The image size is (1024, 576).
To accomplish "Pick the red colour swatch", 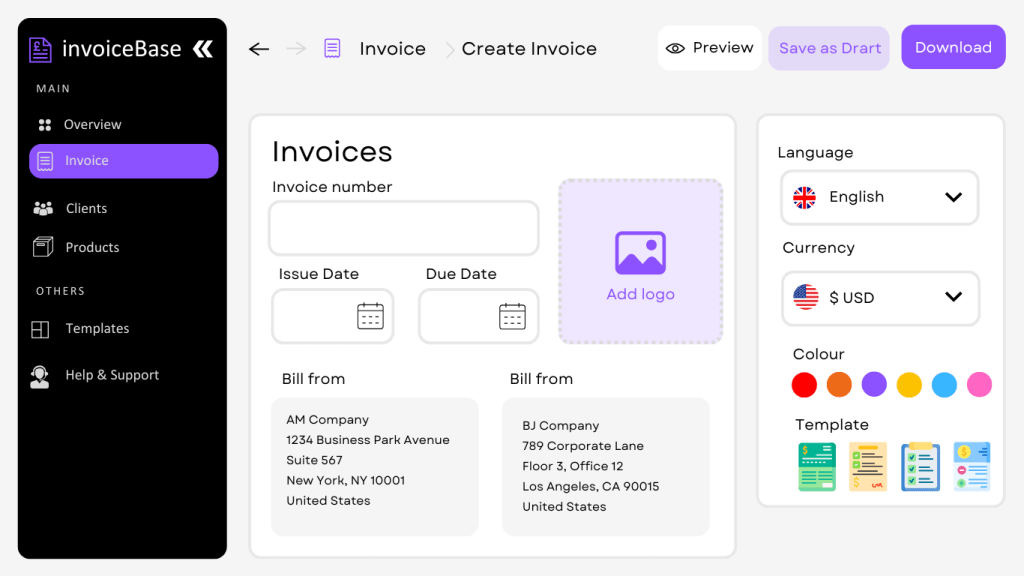I will 804,385.
